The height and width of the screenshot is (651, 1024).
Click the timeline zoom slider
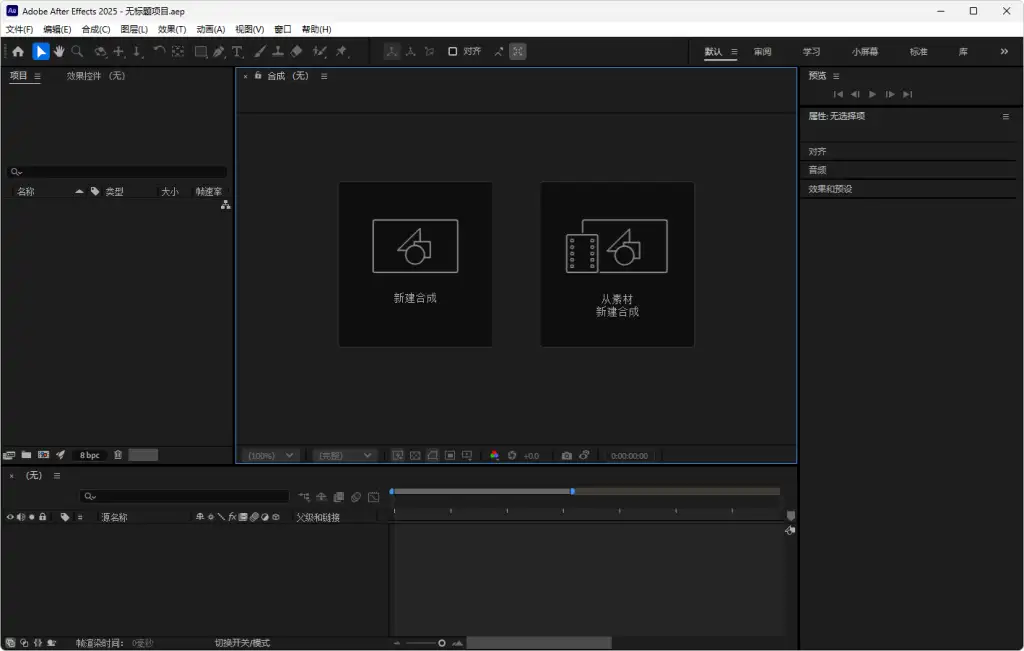441,643
